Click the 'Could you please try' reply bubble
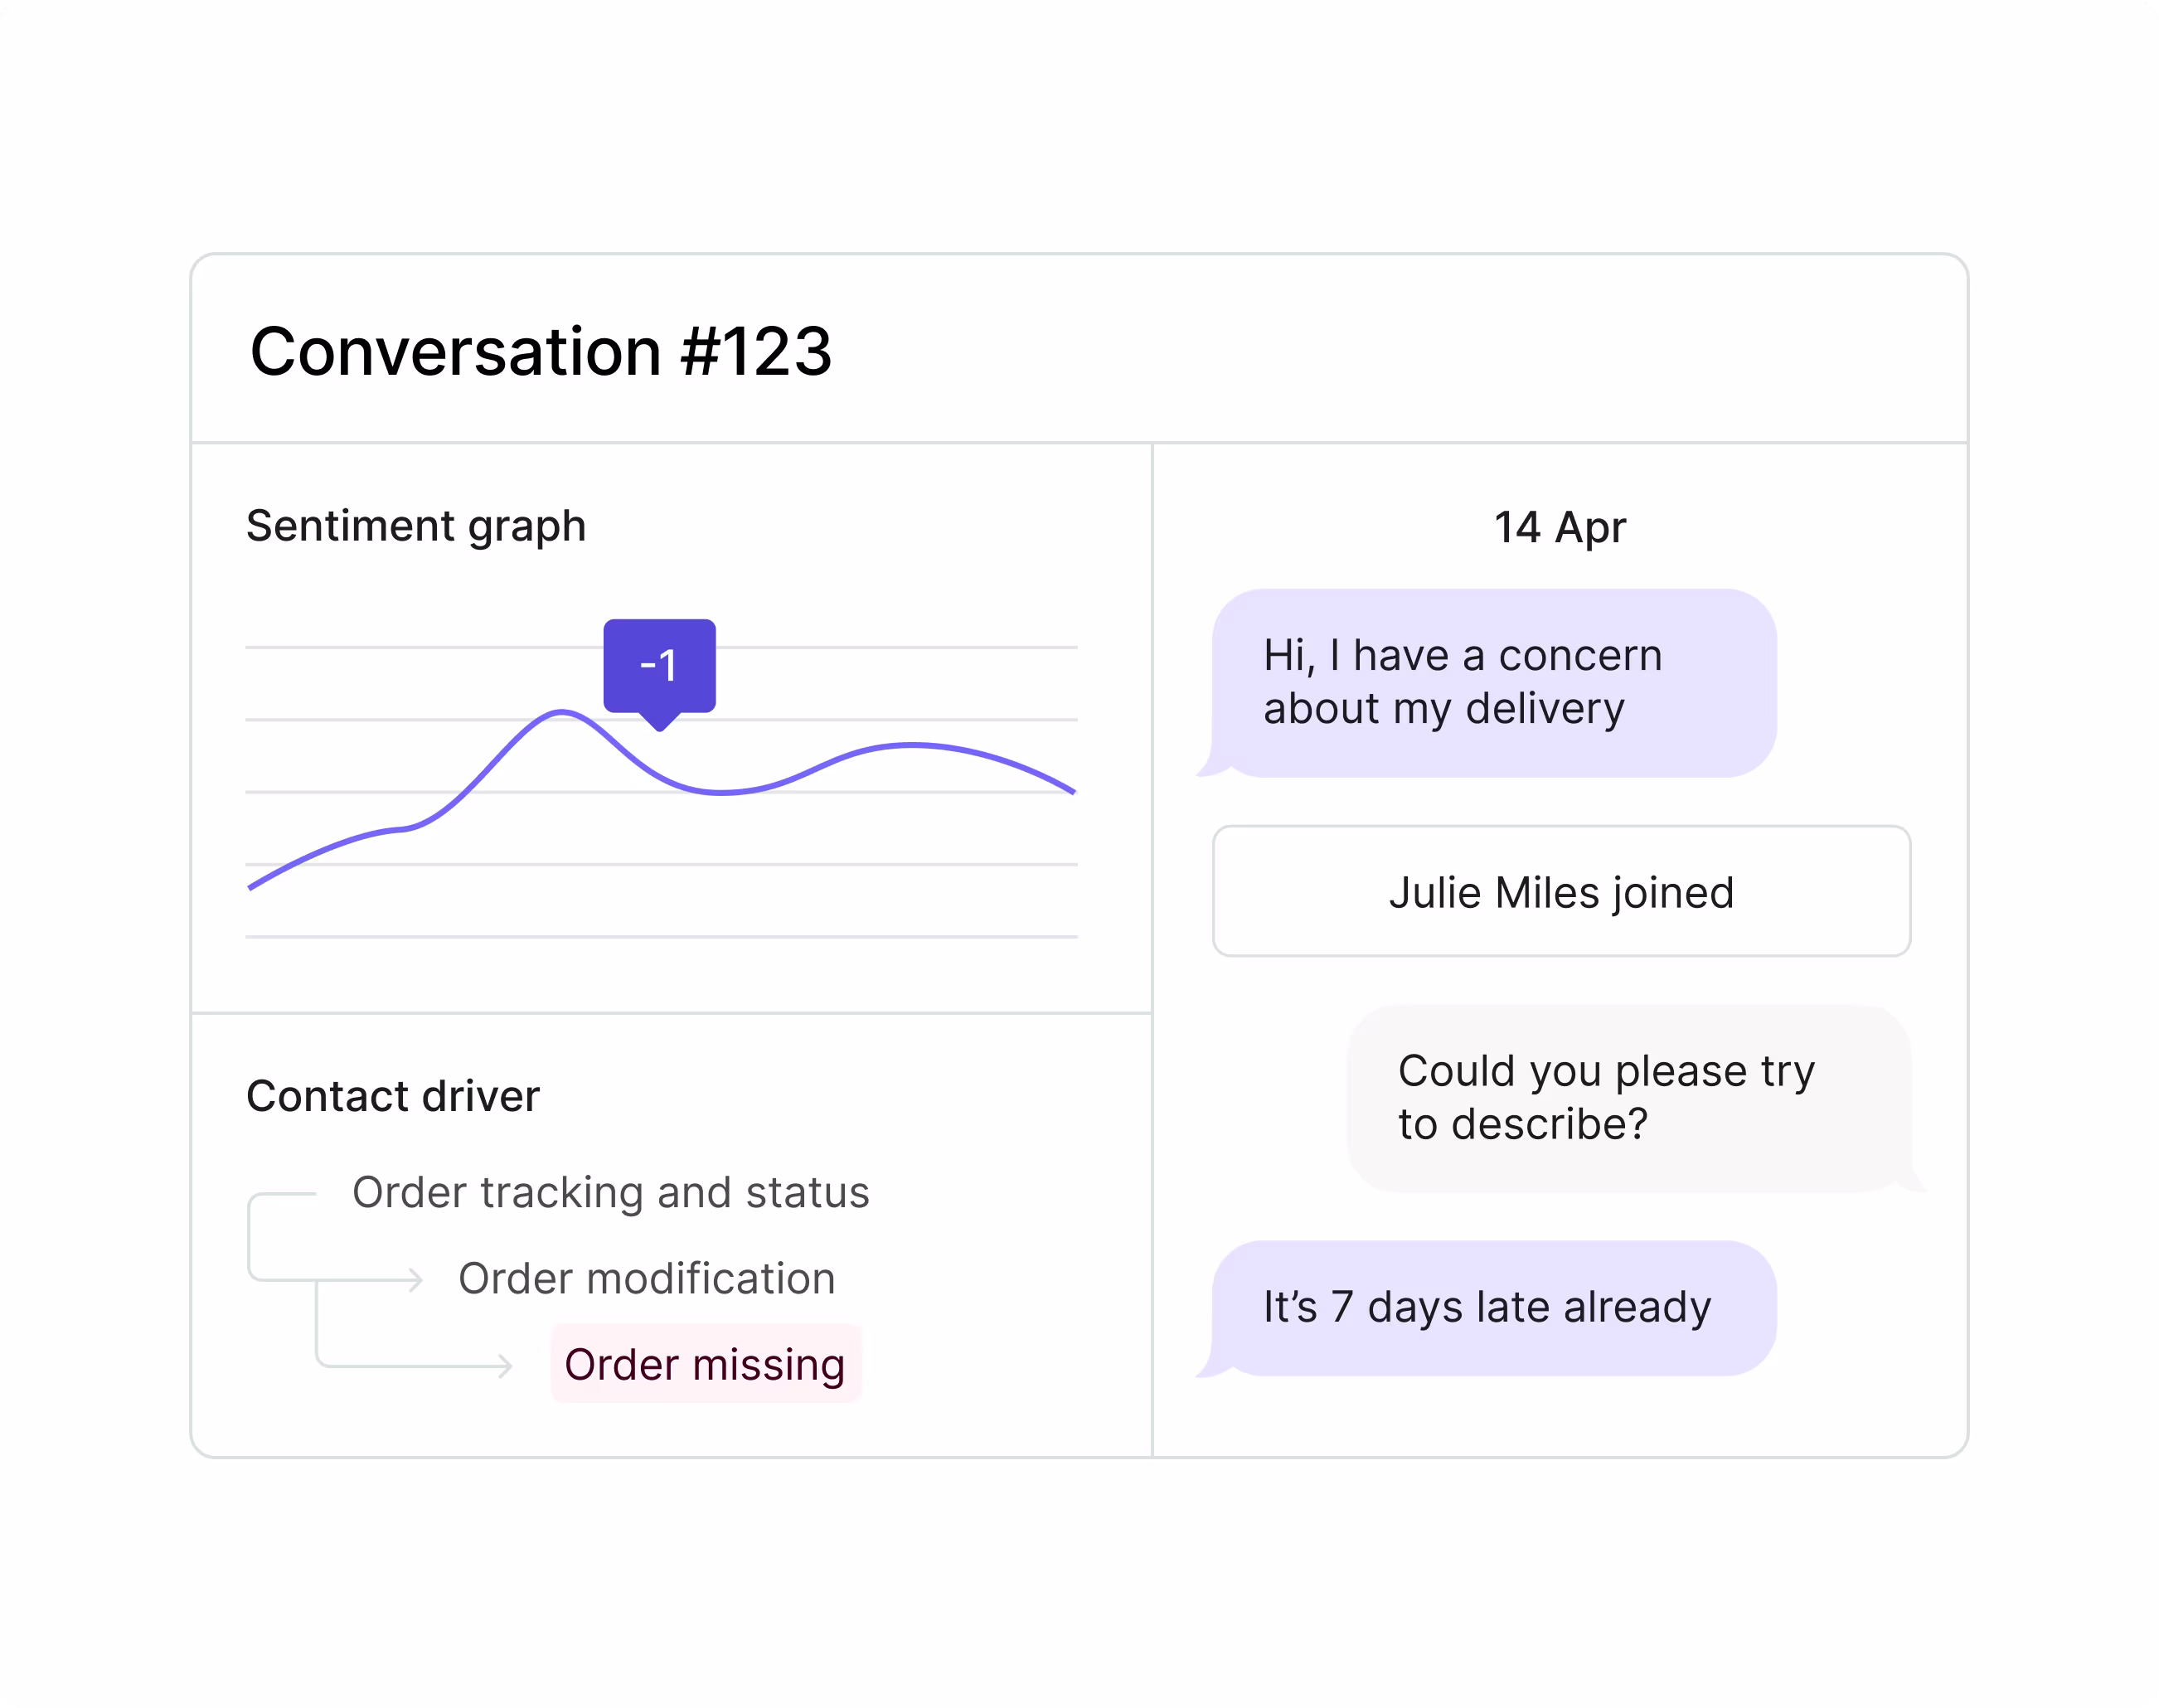The height and width of the screenshot is (1708, 2159). click(x=1634, y=1098)
